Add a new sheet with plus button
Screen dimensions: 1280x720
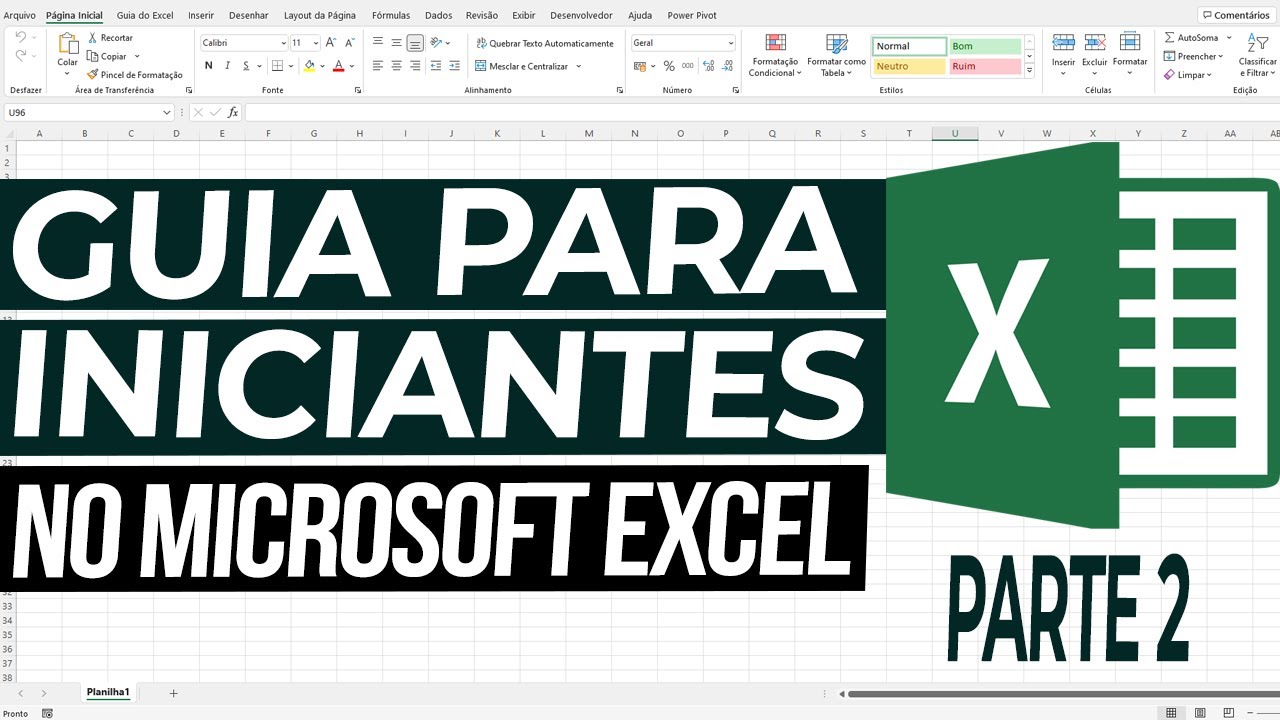[x=173, y=693]
